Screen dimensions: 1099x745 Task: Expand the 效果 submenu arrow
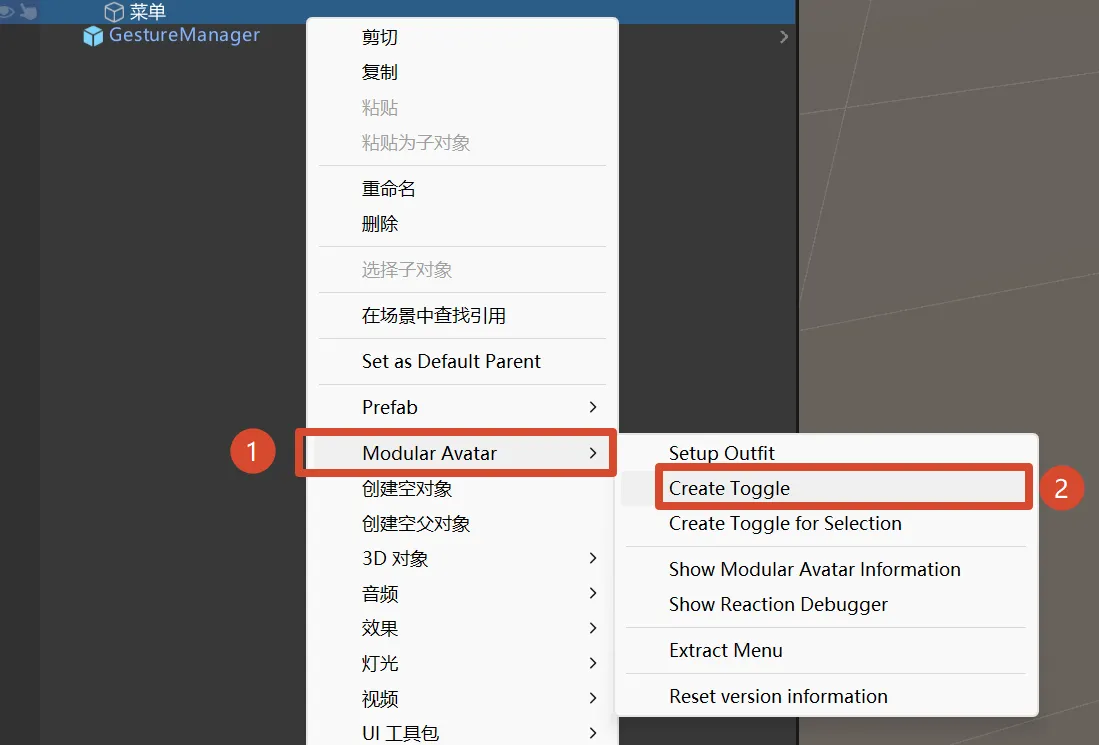pos(593,628)
